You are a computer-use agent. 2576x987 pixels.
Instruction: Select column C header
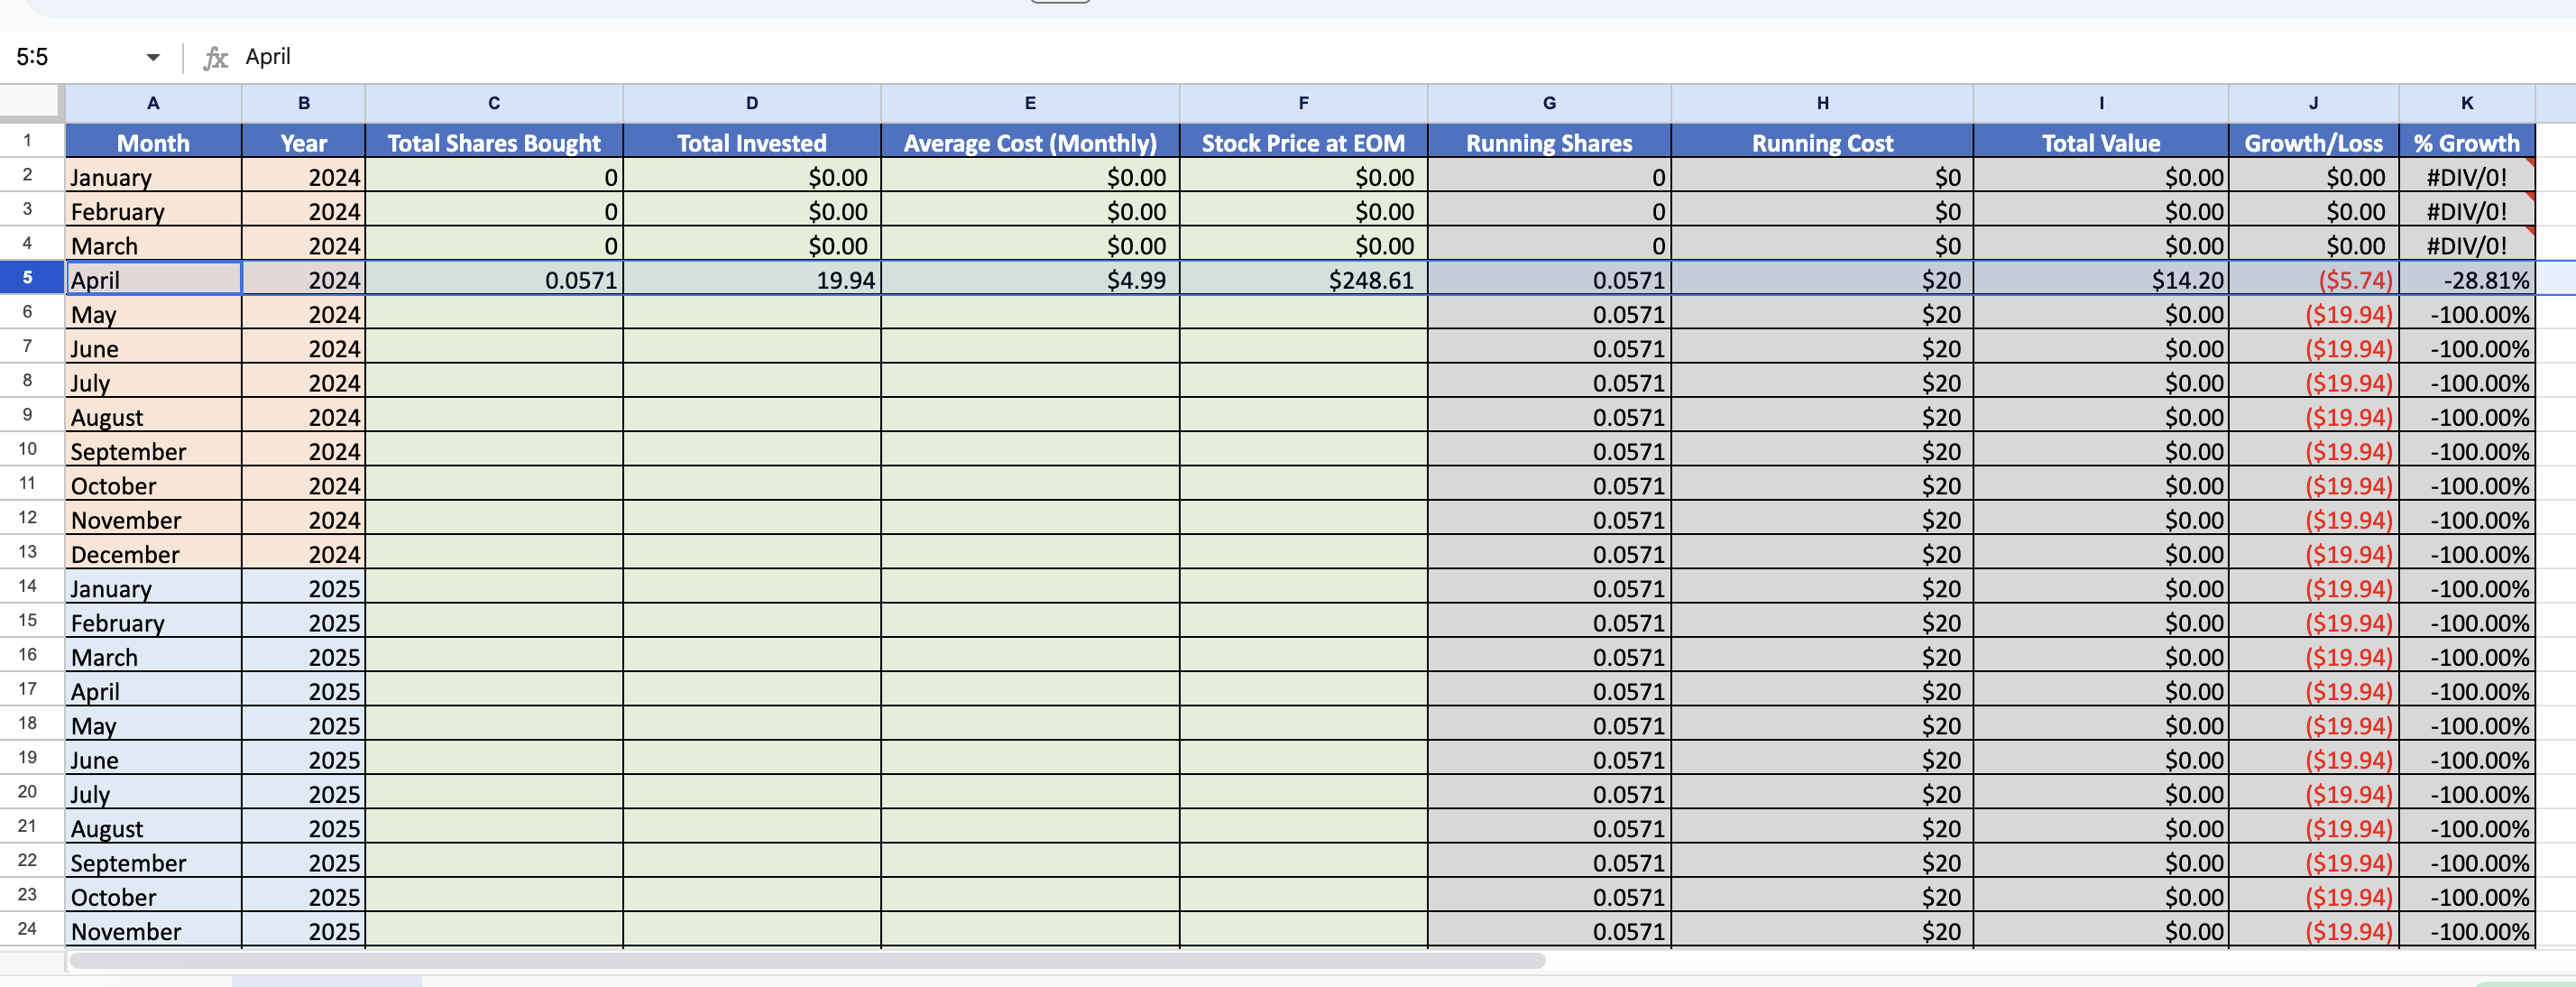493,103
